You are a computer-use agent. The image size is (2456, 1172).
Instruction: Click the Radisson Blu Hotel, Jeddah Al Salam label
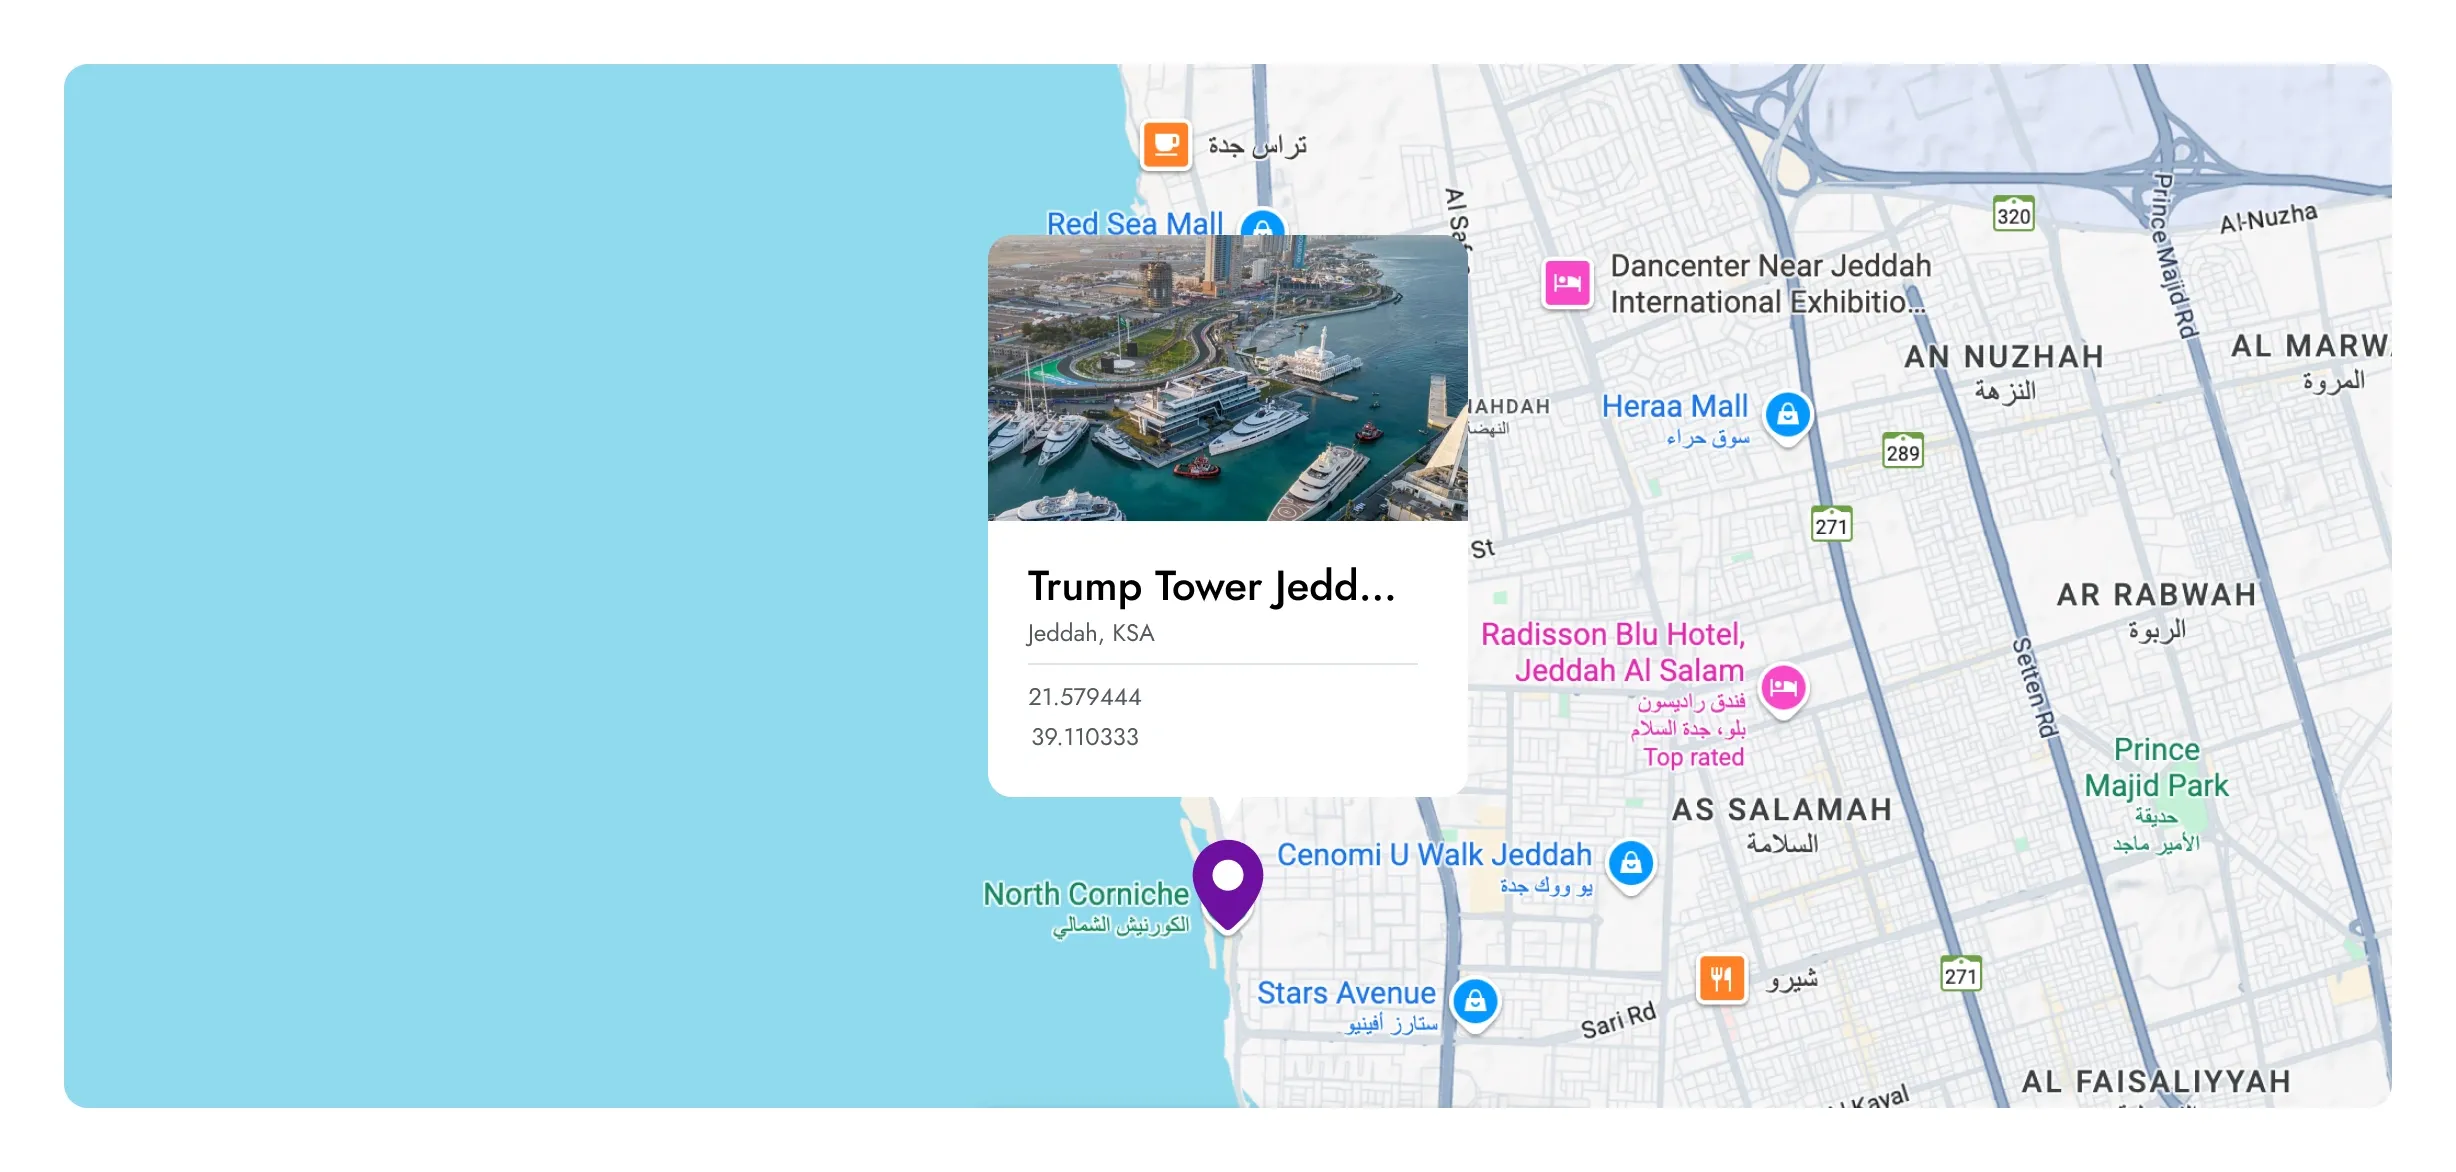tap(1613, 652)
